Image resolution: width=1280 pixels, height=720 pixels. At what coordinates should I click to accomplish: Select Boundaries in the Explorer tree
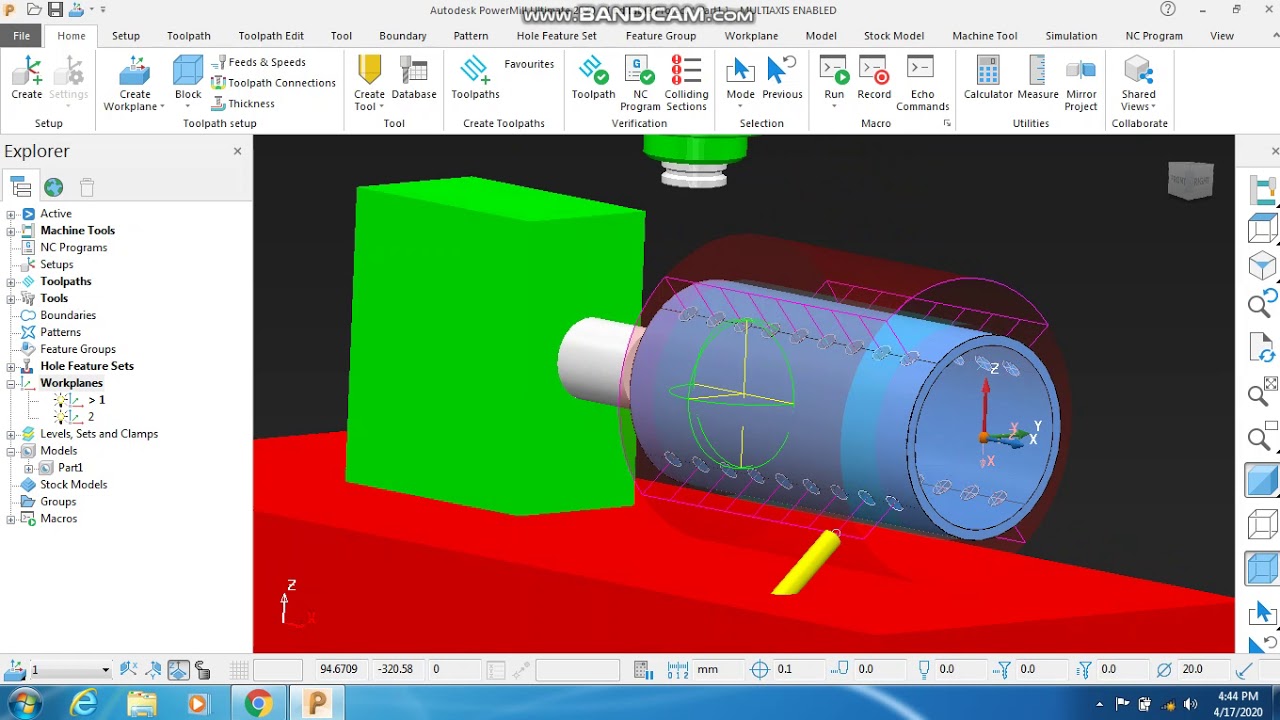tap(68, 315)
